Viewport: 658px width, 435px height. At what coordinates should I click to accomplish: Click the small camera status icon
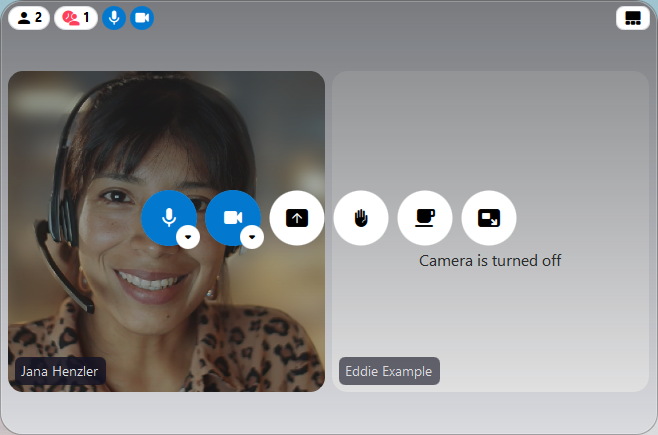point(142,18)
